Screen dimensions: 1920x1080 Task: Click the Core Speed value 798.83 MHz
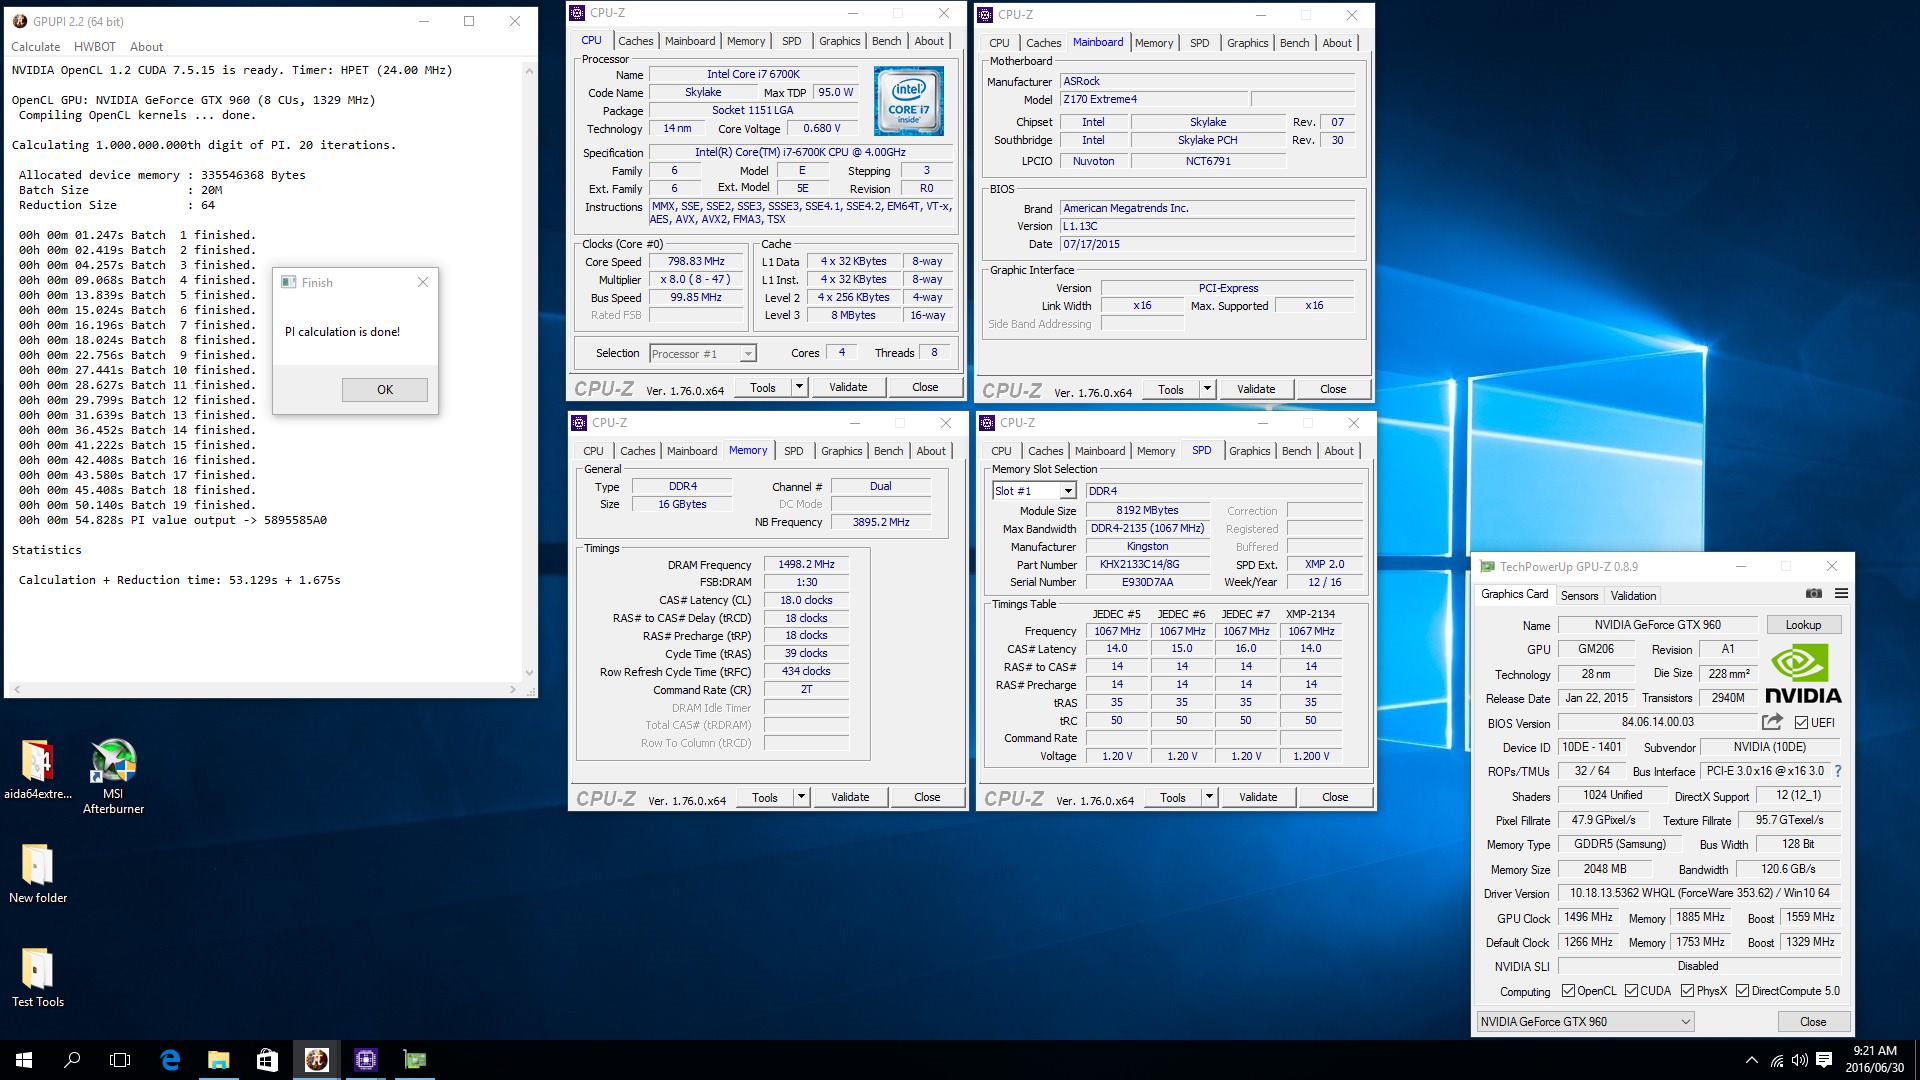(696, 261)
